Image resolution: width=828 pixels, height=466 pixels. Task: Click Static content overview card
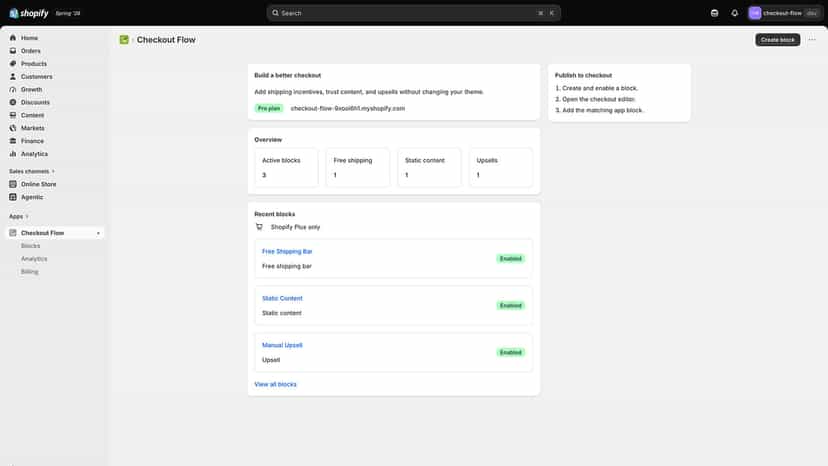[429, 167]
